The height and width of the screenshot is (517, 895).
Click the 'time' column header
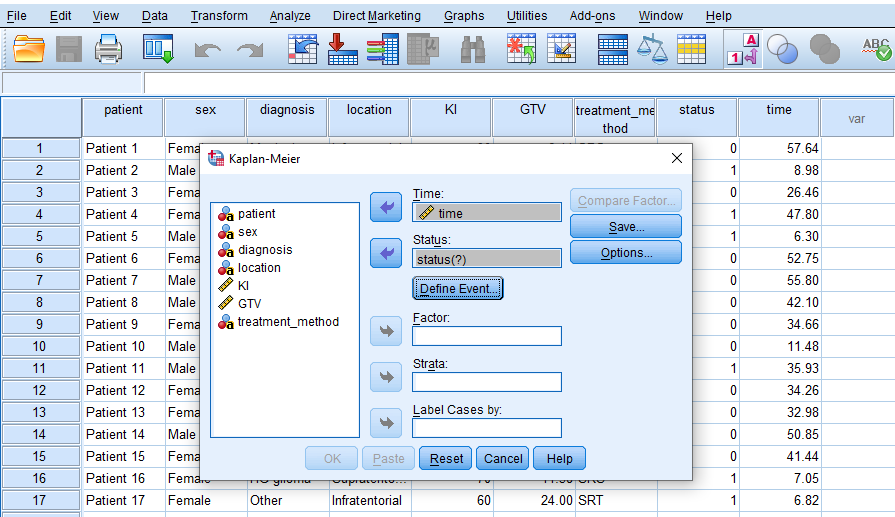coord(779,118)
